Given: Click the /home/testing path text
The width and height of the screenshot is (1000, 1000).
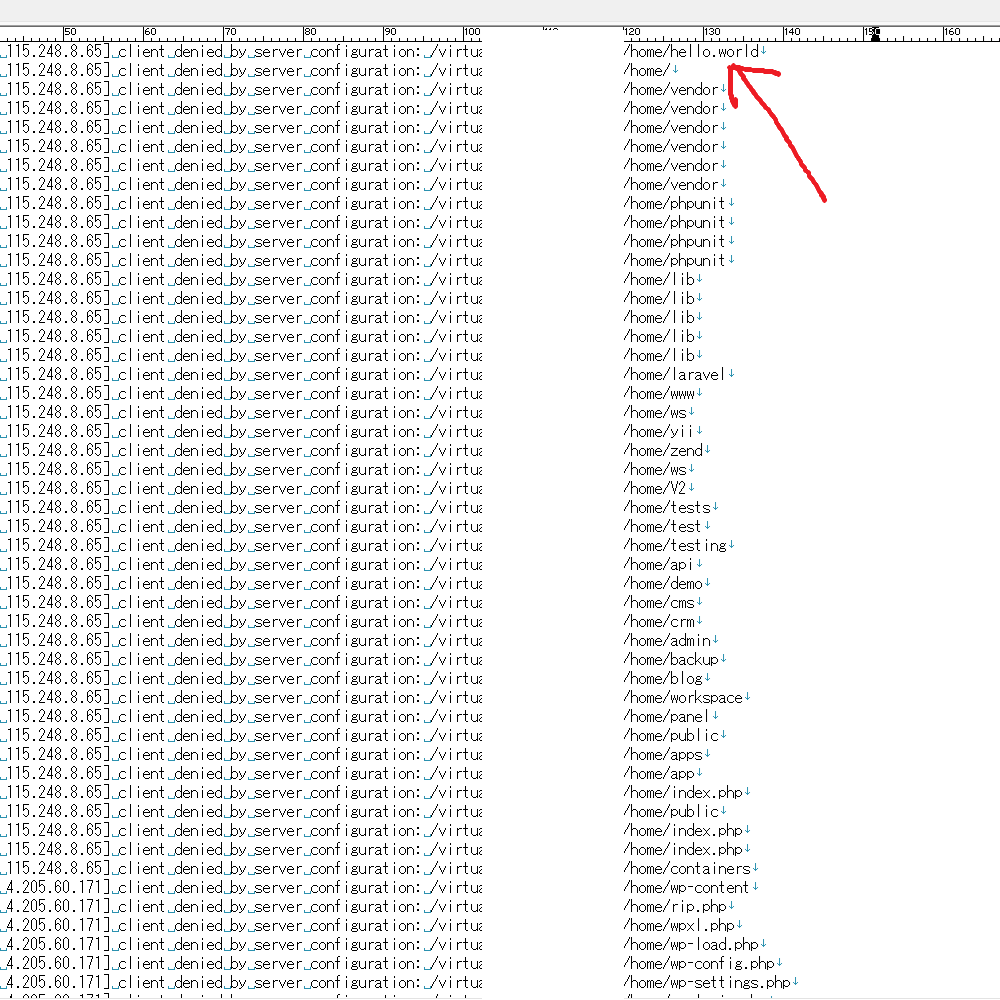Looking at the screenshot, I should click(x=675, y=546).
